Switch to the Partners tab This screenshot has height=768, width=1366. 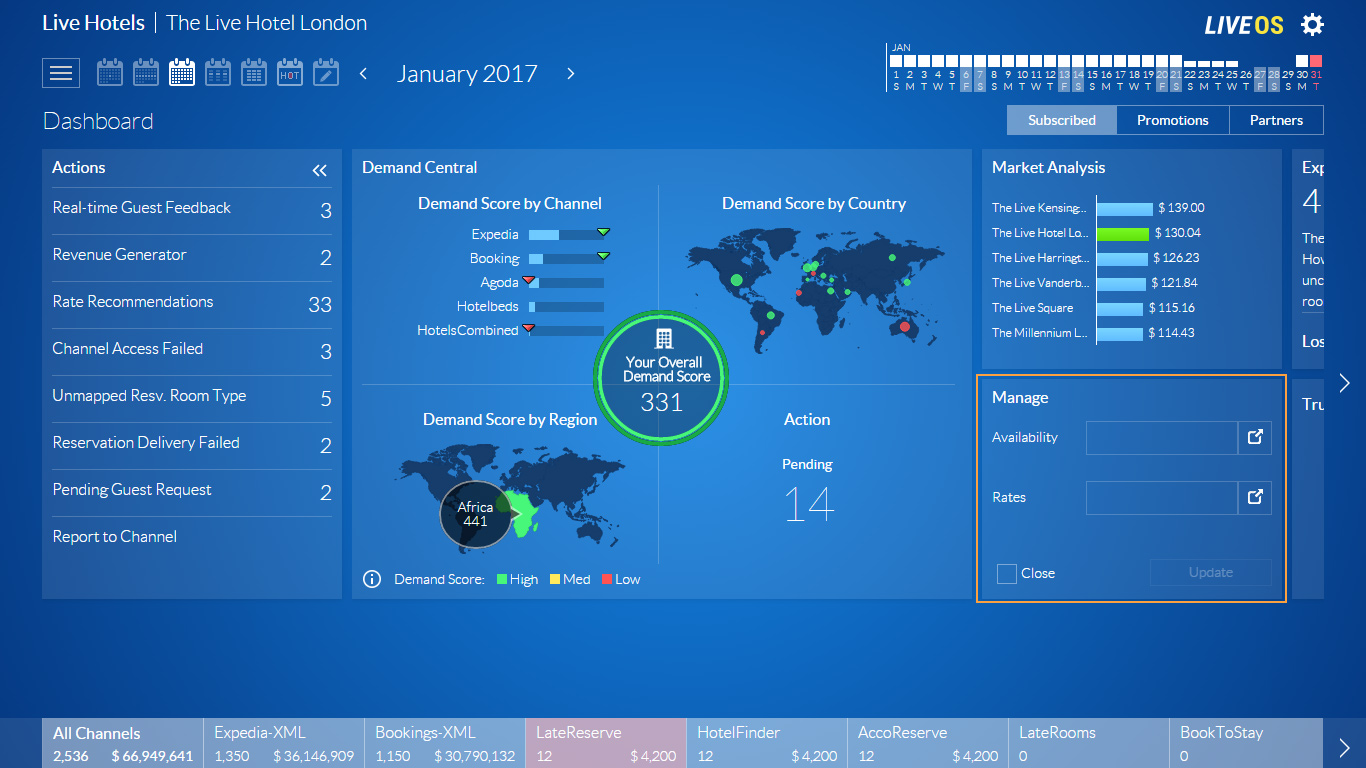click(x=1276, y=119)
